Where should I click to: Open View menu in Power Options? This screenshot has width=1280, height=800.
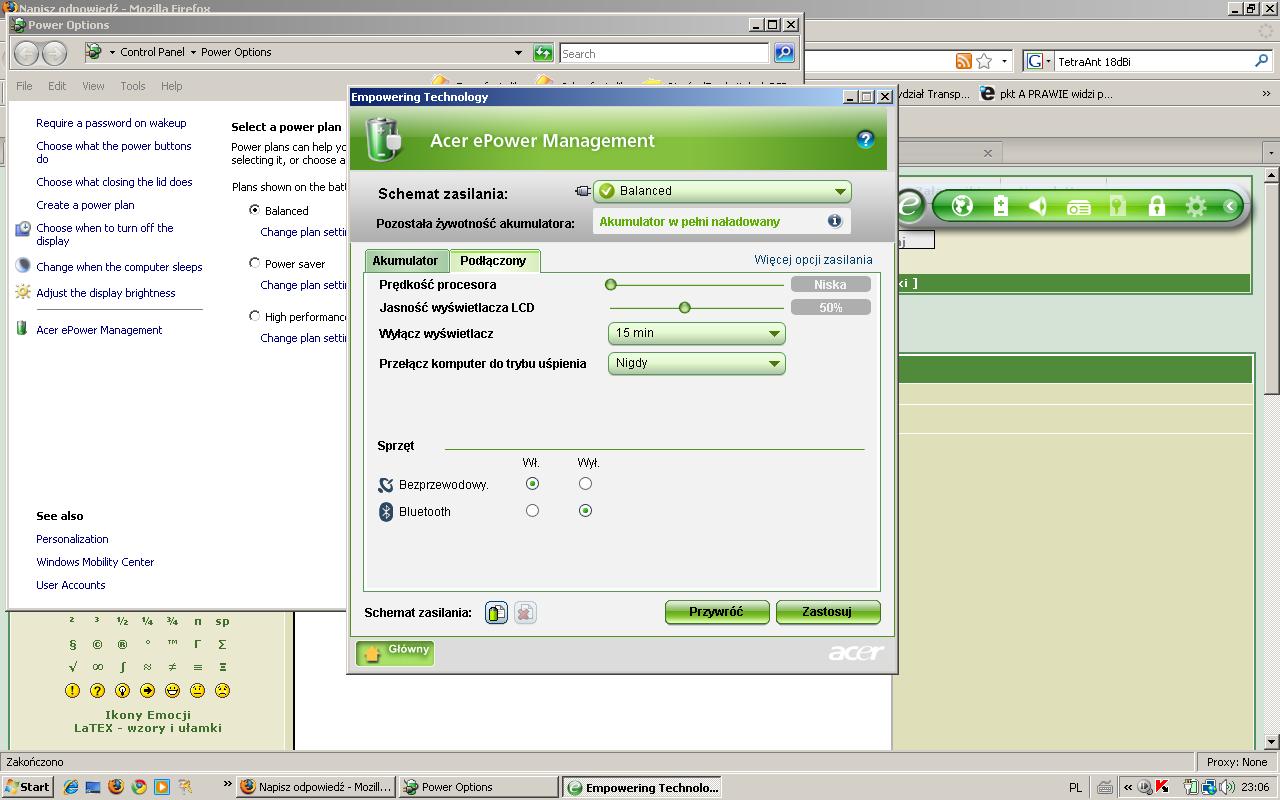pyautogui.click(x=93, y=86)
